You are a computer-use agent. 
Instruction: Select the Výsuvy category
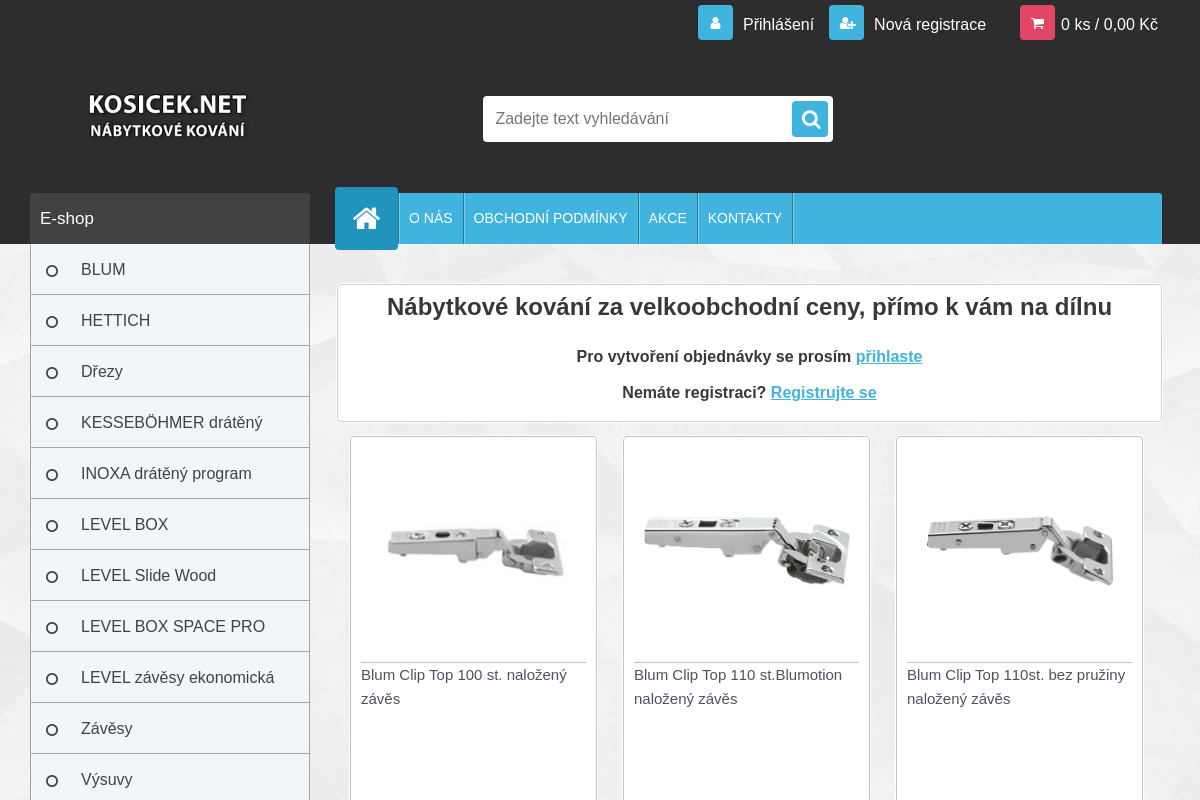170,779
